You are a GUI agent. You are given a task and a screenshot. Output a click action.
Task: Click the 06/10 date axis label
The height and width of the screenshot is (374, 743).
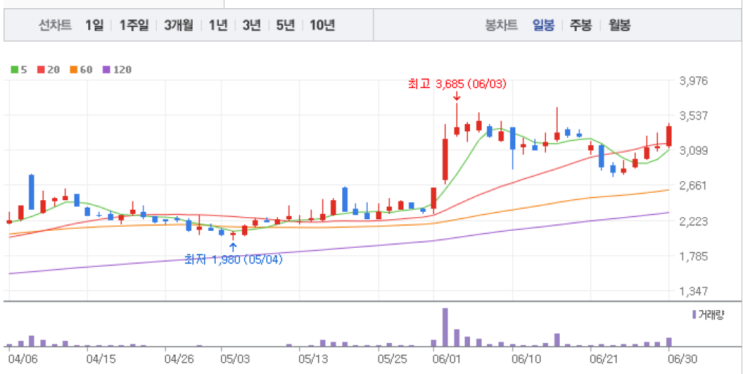pos(525,360)
